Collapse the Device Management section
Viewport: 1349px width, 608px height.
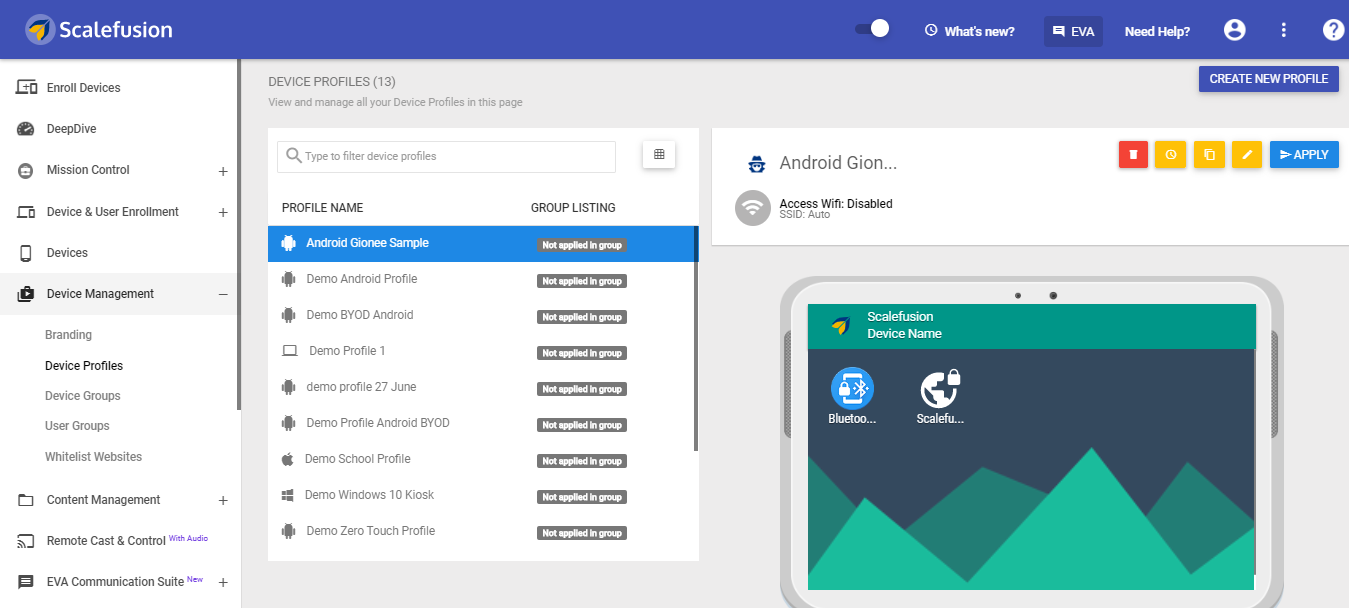click(x=223, y=294)
